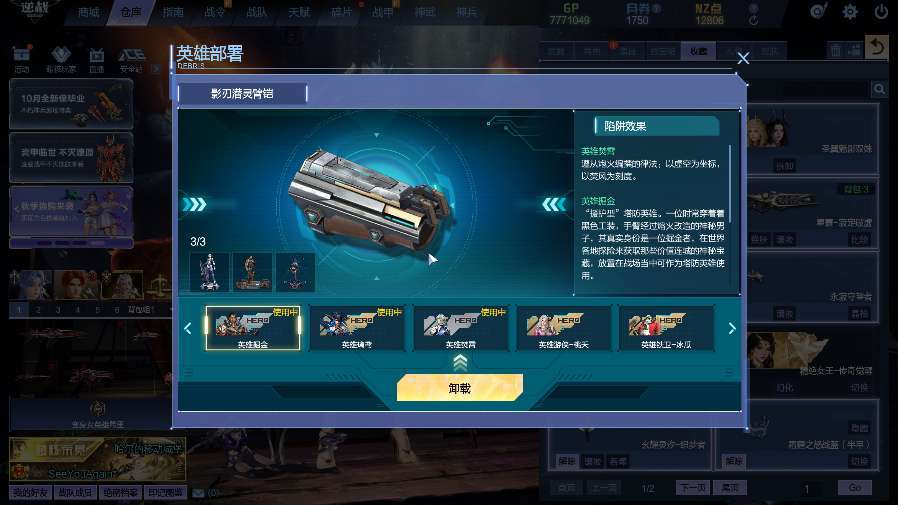The width and height of the screenshot is (898, 505).
Task: Close the 英雄部署 dialog with the X
Action: pyautogui.click(x=743, y=58)
